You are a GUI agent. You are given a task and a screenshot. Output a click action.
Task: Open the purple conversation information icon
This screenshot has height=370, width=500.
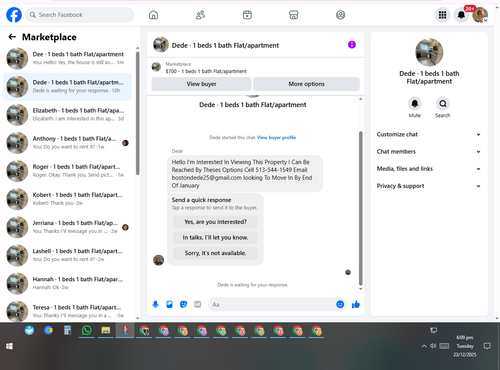pos(352,45)
